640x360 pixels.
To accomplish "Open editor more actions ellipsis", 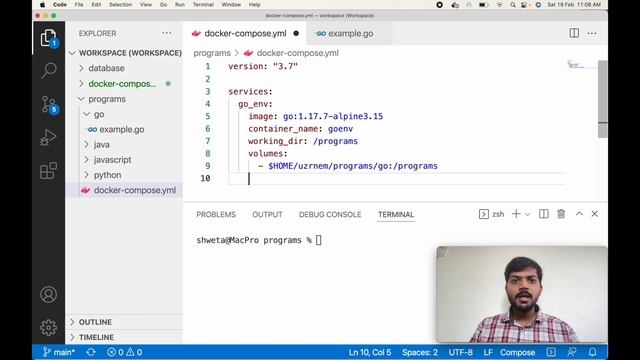I will pyautogui.click(x=592, y=33).
